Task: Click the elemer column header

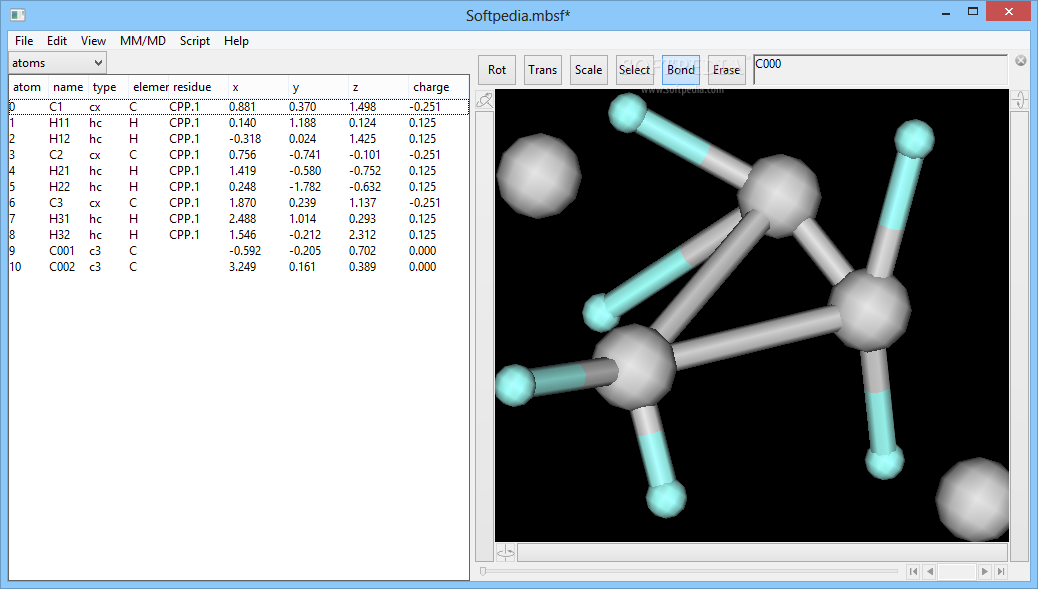Action: point(150,87)
